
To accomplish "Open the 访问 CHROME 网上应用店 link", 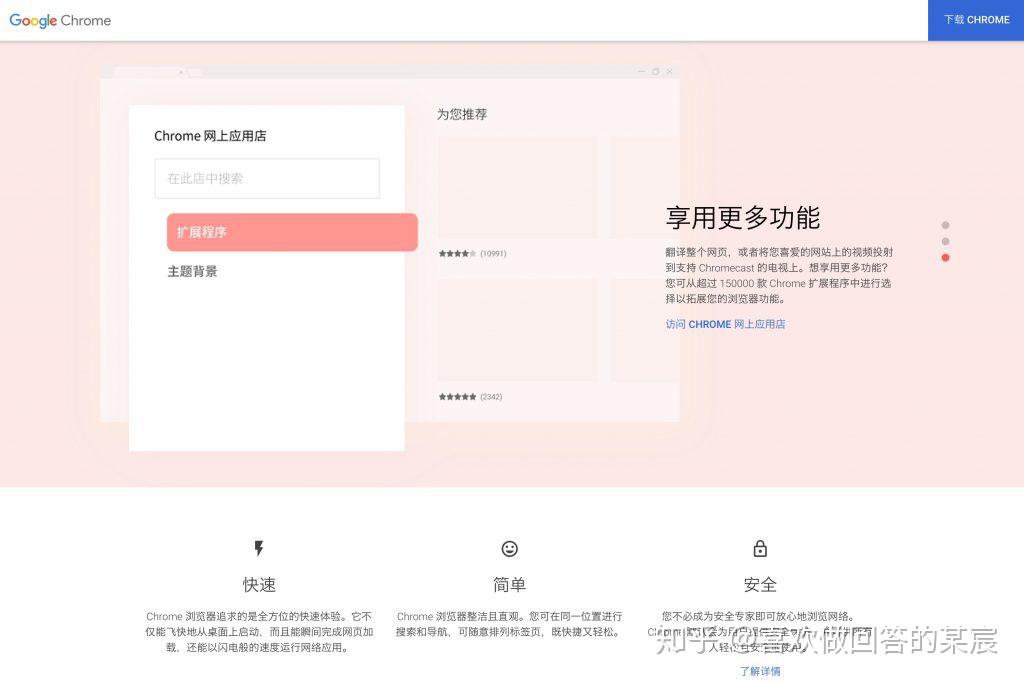I will (725, 324).
